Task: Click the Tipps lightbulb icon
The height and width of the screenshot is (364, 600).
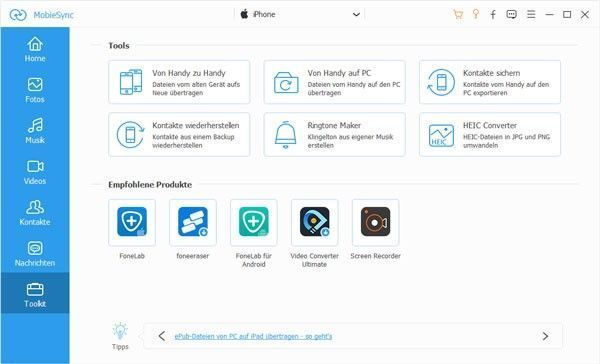Action: click(120, 331)
